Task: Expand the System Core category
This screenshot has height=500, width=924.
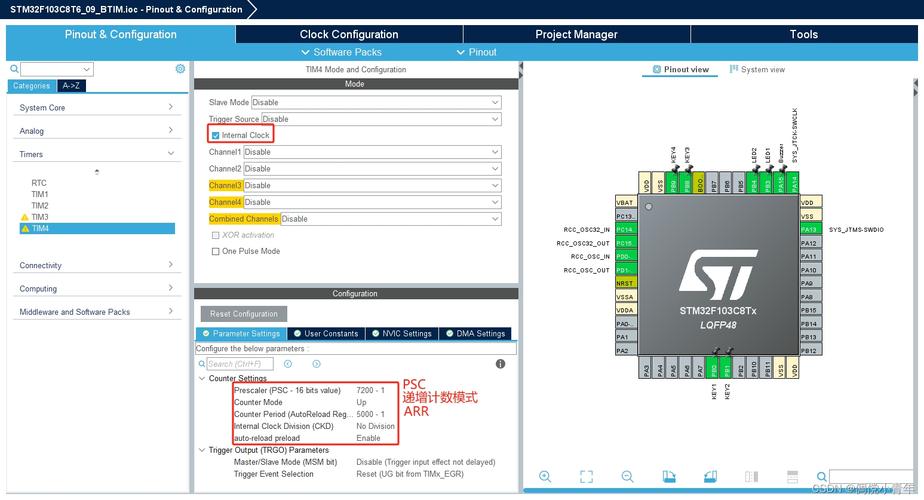Action: tap(96, 107)
